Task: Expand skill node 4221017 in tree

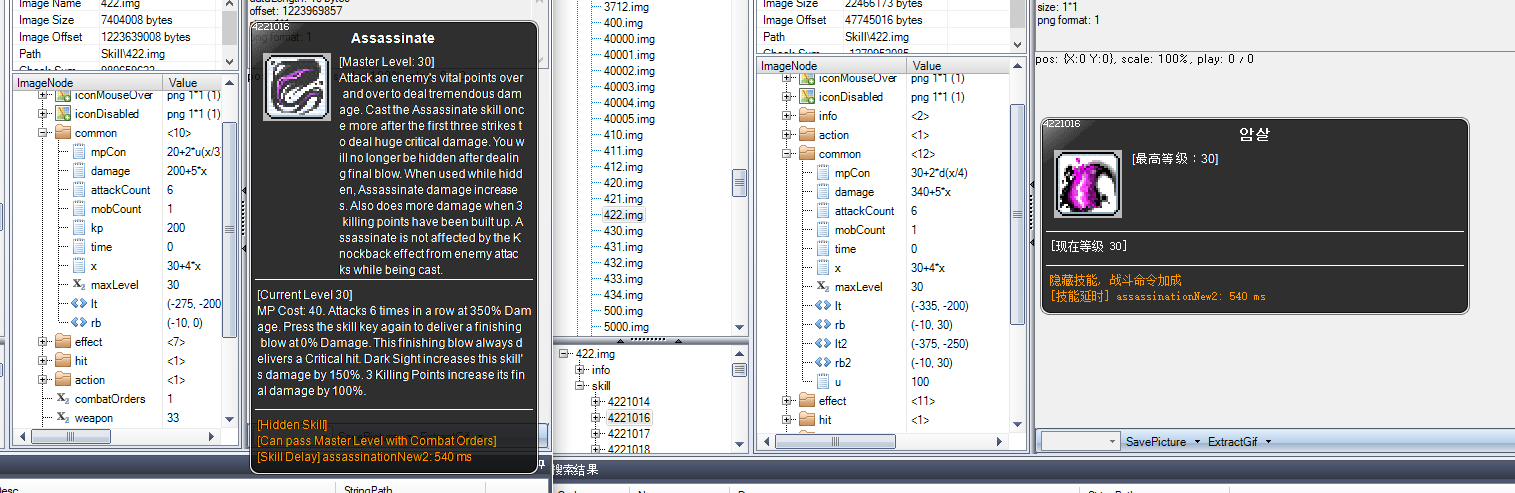Action: click(596, 434)
